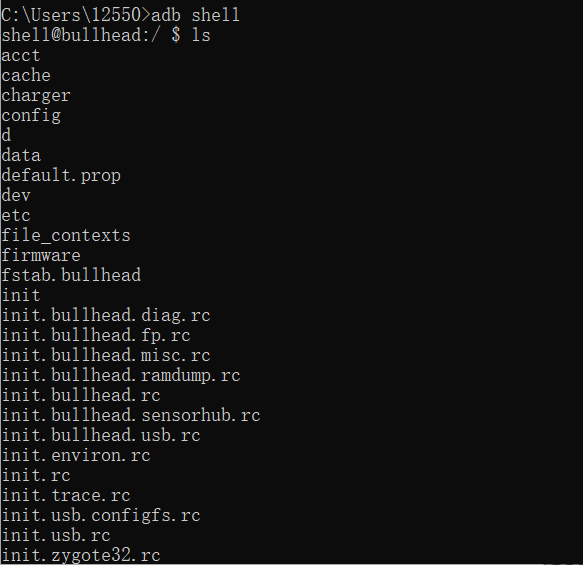Viewport: 583px width, 565px height.
Task: Select 'init.usb.configfs.rc' in the listing
Action: (x=101, y=516)
